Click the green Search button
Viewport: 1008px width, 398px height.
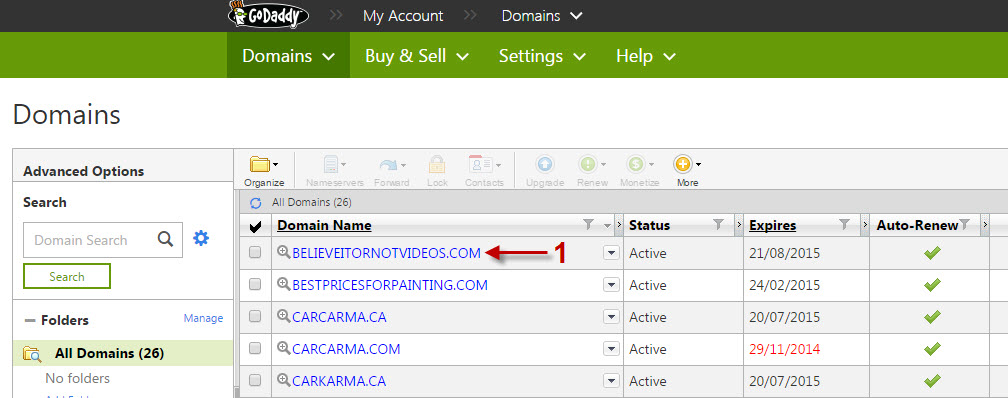pos(67,276)
